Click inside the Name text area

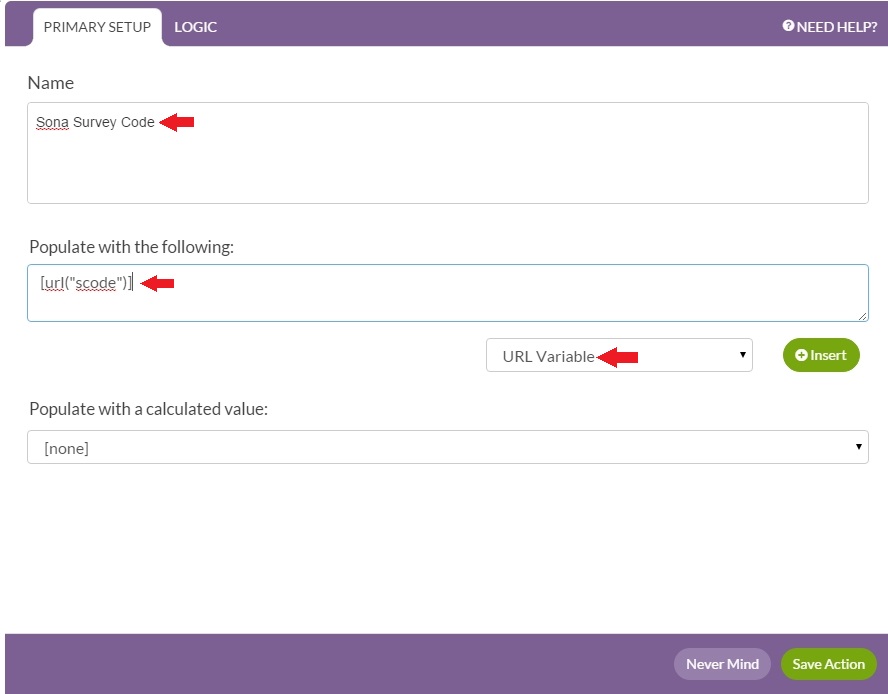click(x=448, y=152)
